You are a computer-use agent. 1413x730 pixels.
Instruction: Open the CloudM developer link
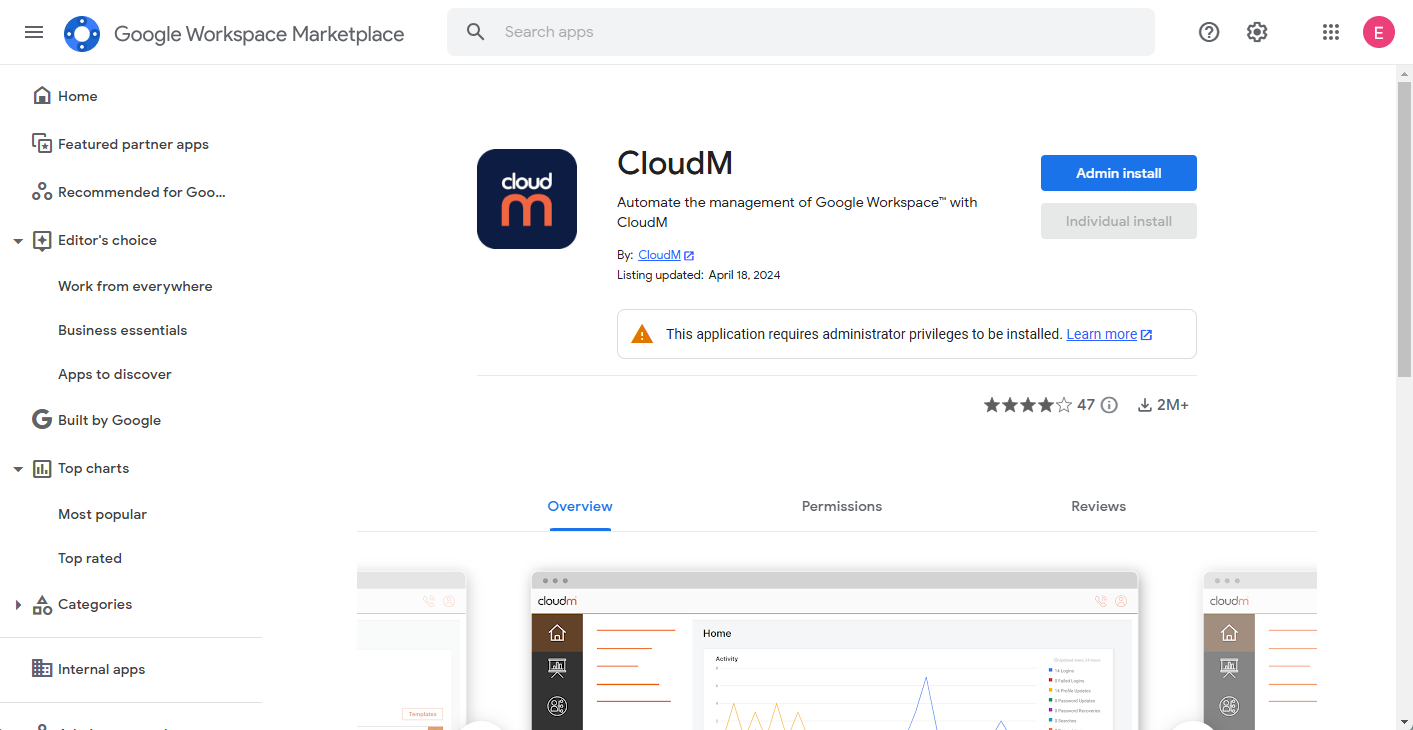tap(659, 255)
